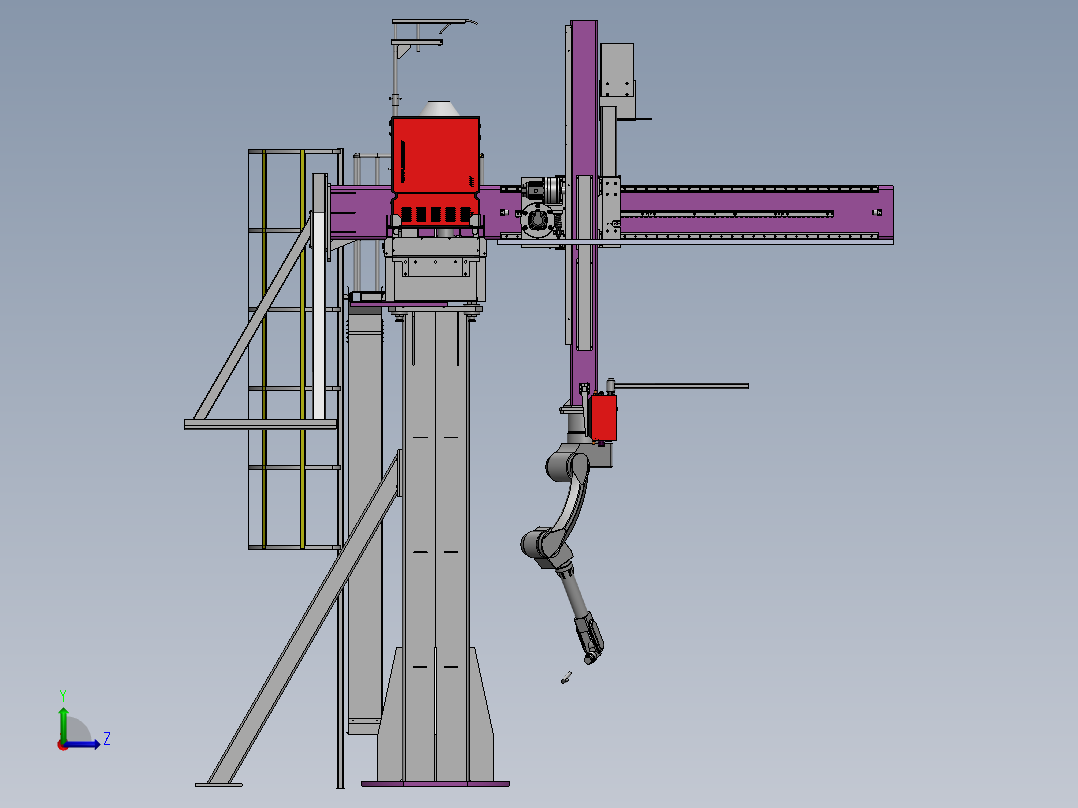The image size is (1078, 808).
Task: Select the thin horizontal rod beside the robot
Action: pos(681,386)
